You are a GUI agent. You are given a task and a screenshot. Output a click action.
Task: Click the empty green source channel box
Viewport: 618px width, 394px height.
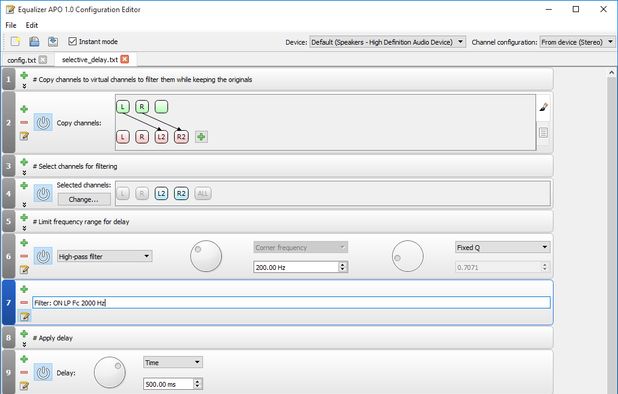pos(161,106)
